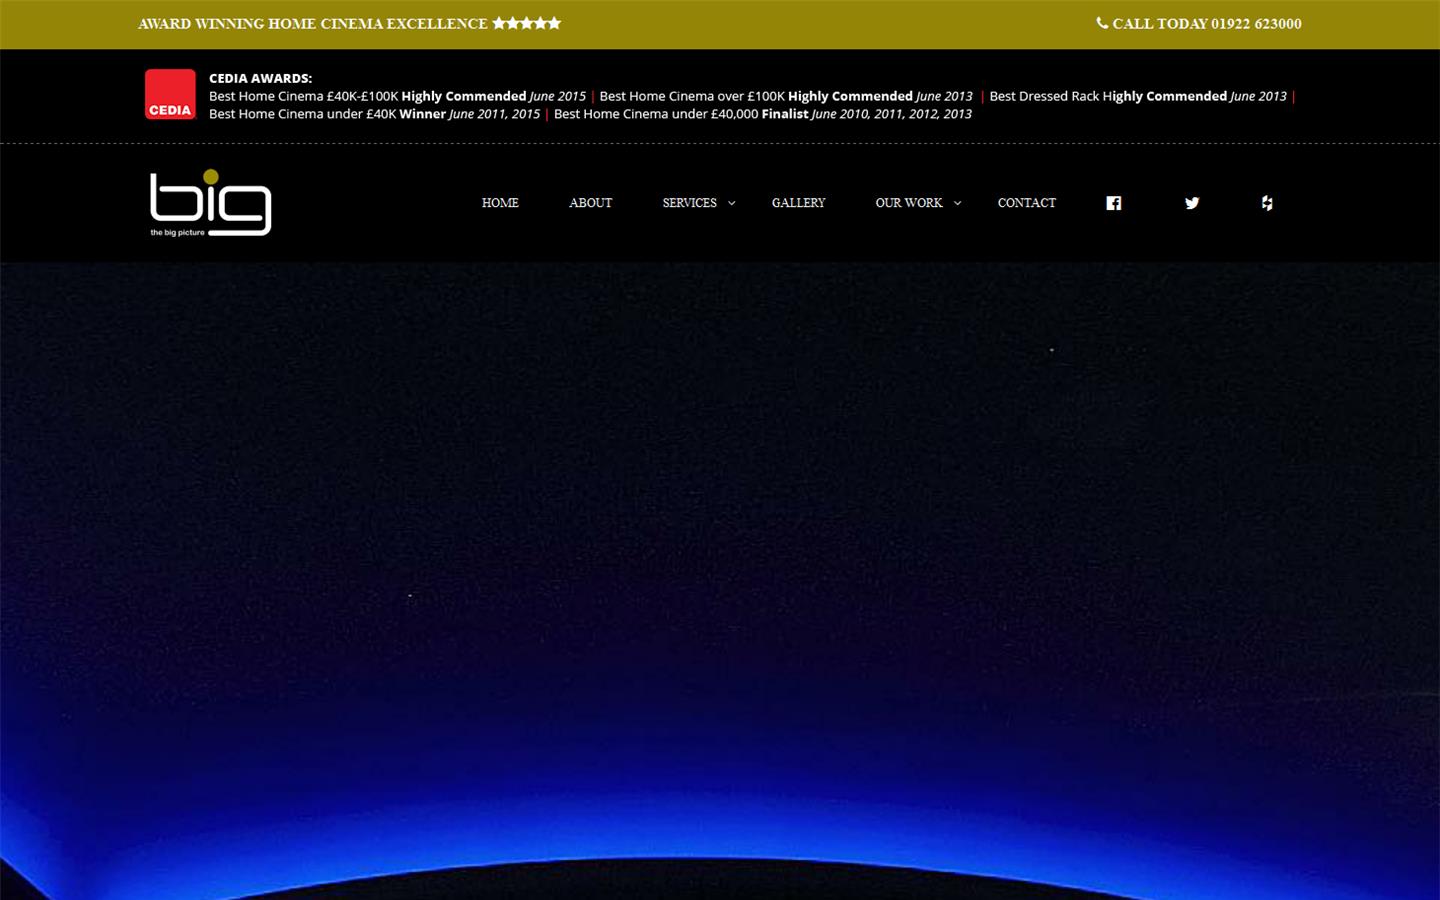1440x900 pixels.
Task: Select the red CEDIA badge logo
Action: pos(169,94)
